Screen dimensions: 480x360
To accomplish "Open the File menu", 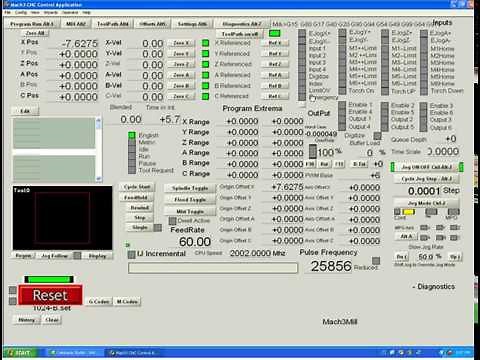I will click(x=7, y=12).
